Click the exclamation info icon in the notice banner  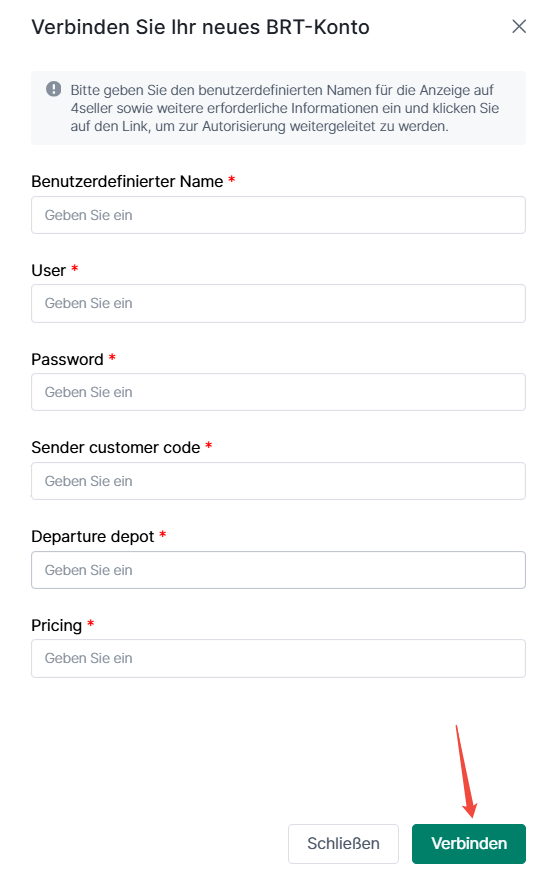coord(54,89)
